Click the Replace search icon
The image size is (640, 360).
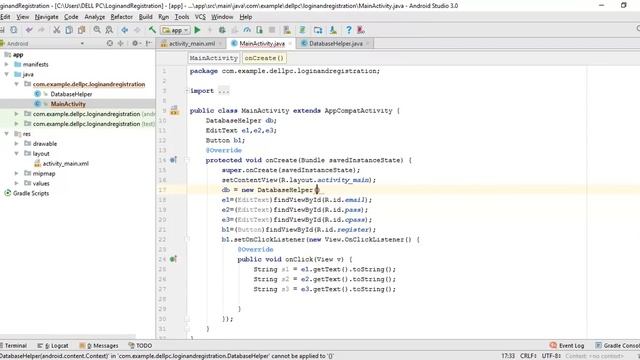click(x=109, y=30)
